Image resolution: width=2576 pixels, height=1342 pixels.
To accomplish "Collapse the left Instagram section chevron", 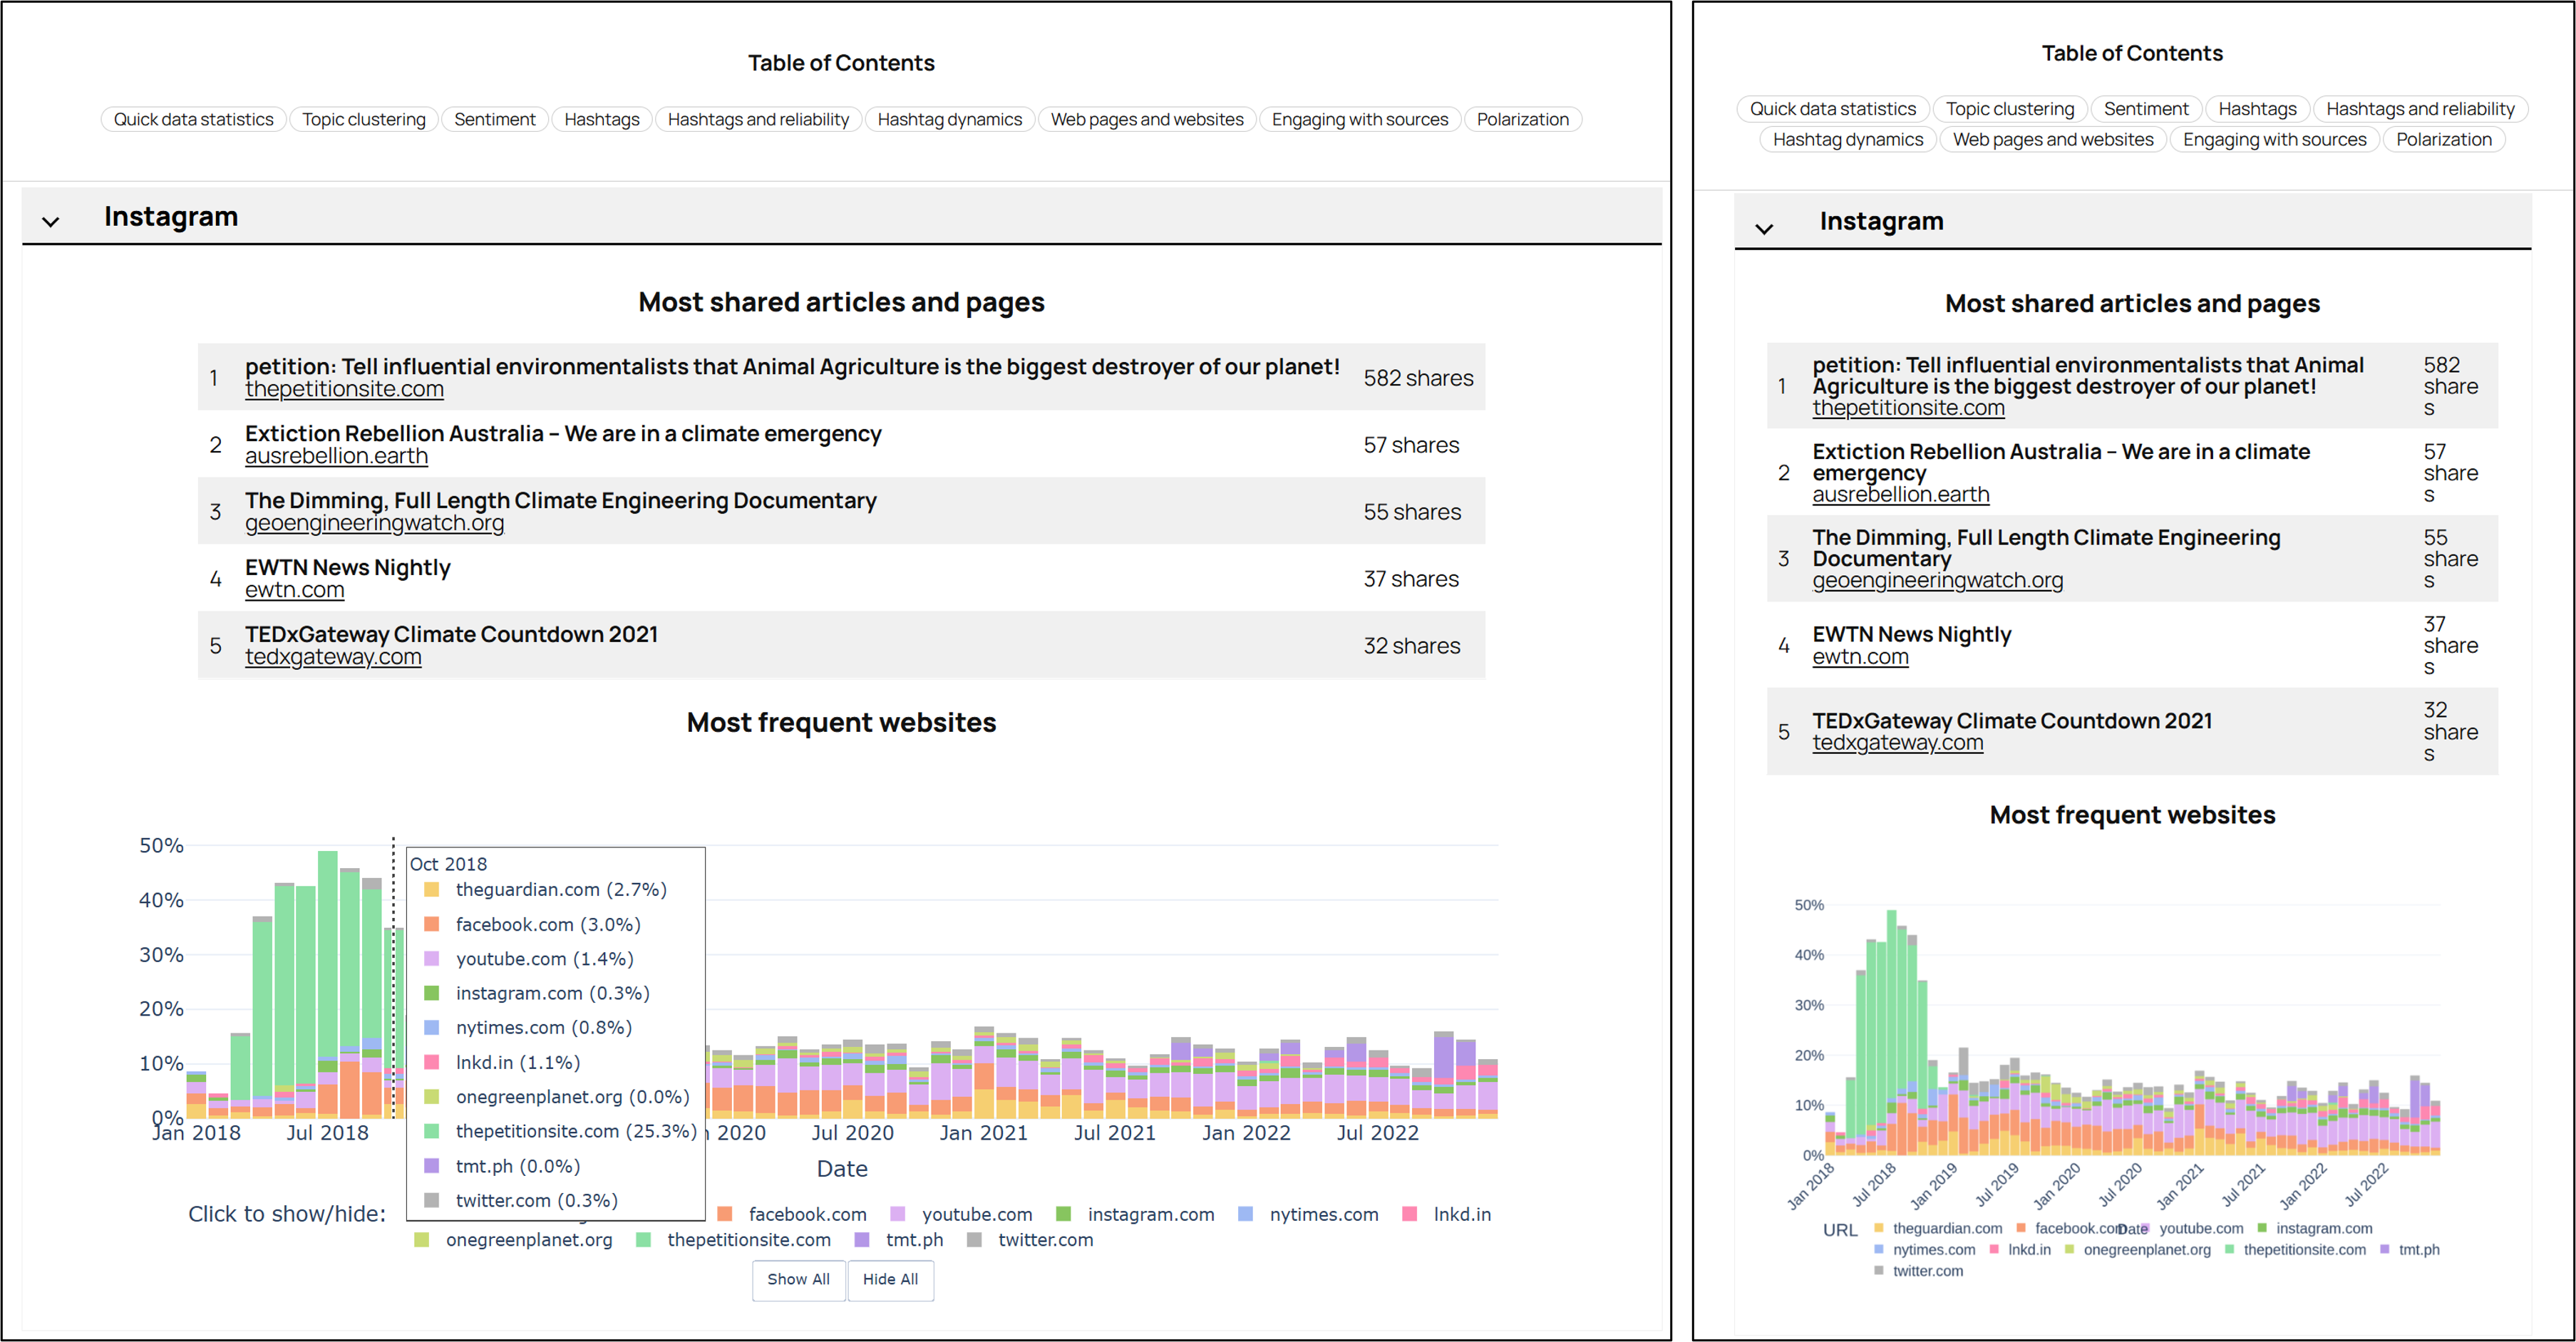I will (x=51, y=221).
